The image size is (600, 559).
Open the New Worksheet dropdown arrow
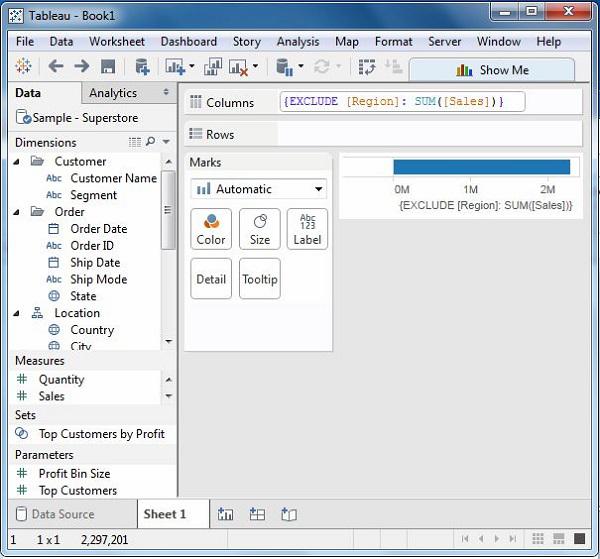pos(192,66)
